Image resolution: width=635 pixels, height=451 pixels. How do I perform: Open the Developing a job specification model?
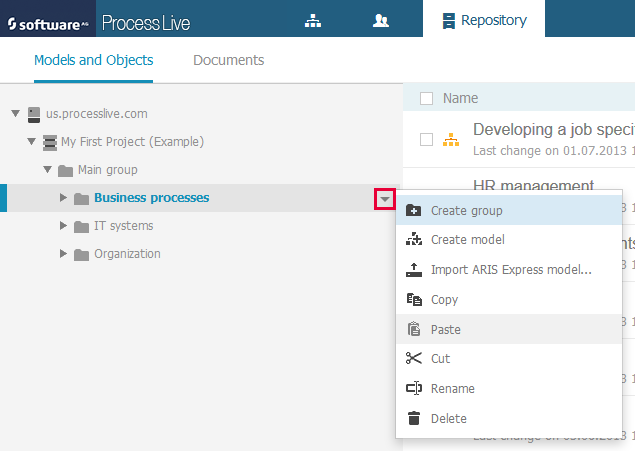(x=554, y=130)
